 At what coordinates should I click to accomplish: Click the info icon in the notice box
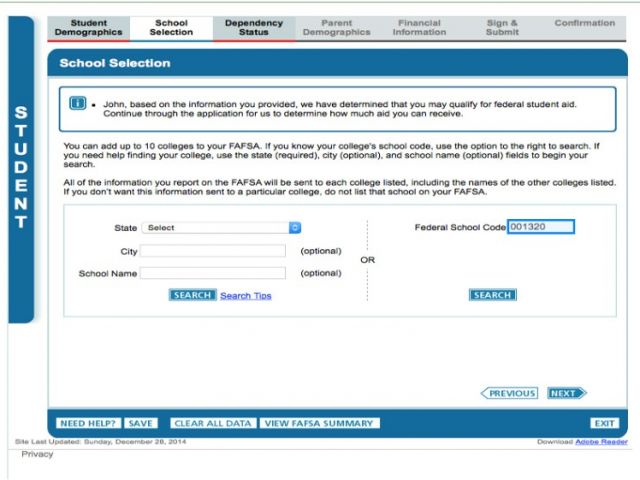pos(77,104)
